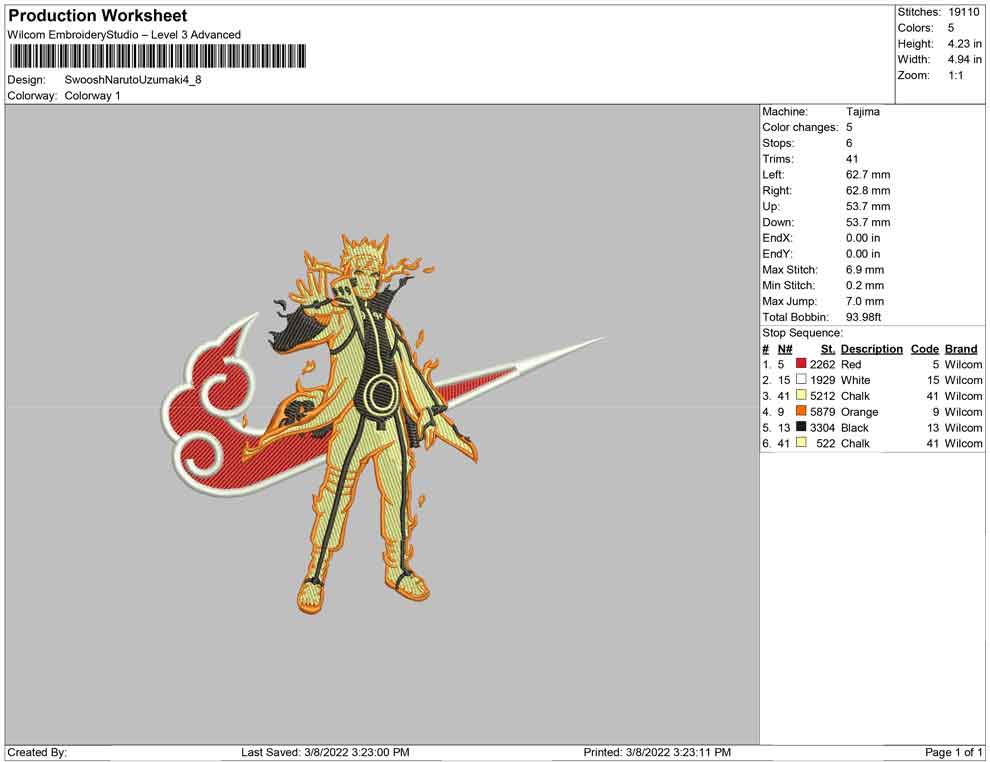Click the Right value 62.8 mm
The width and height of the screenshot is (990, 762).
pos(868,191)
